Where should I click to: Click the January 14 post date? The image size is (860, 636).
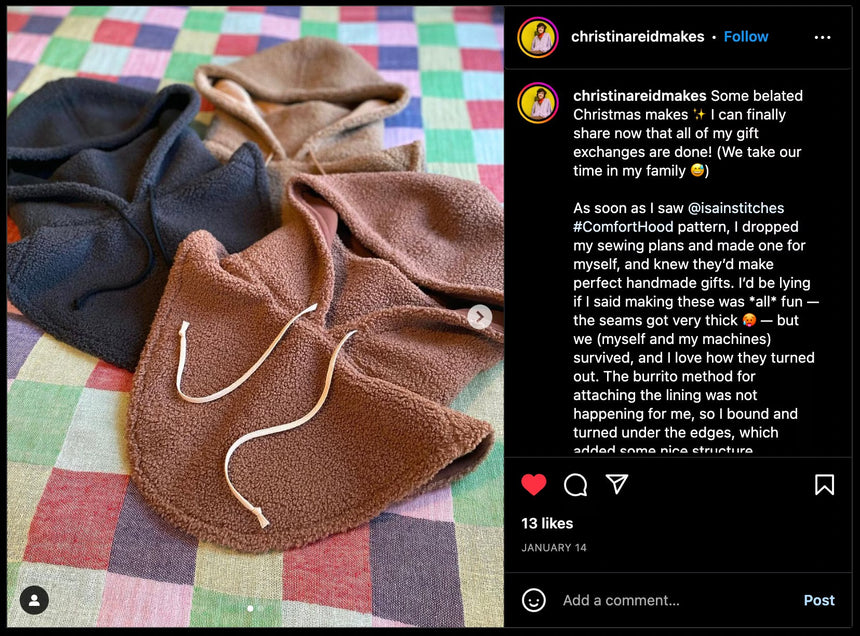click(553, 548)
